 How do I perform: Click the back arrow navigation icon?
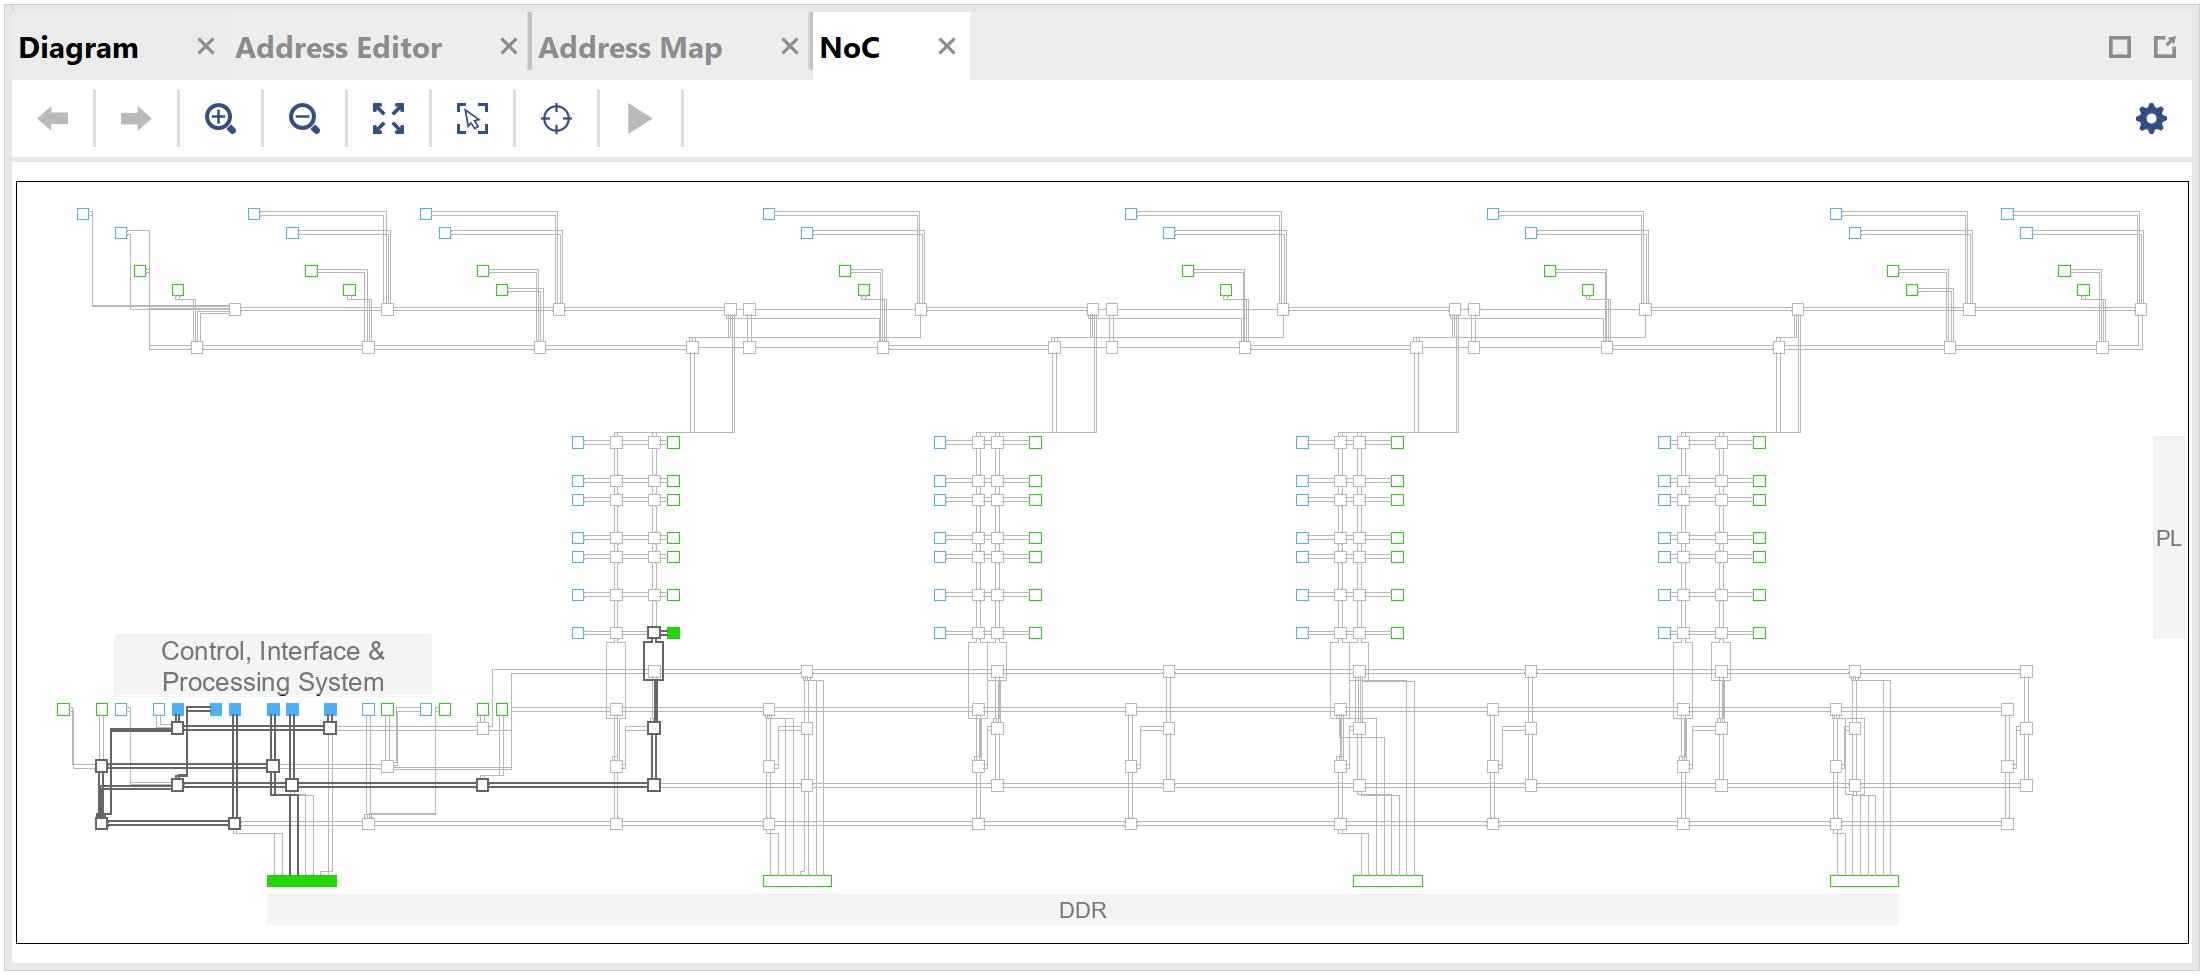(x=53, y=119)
